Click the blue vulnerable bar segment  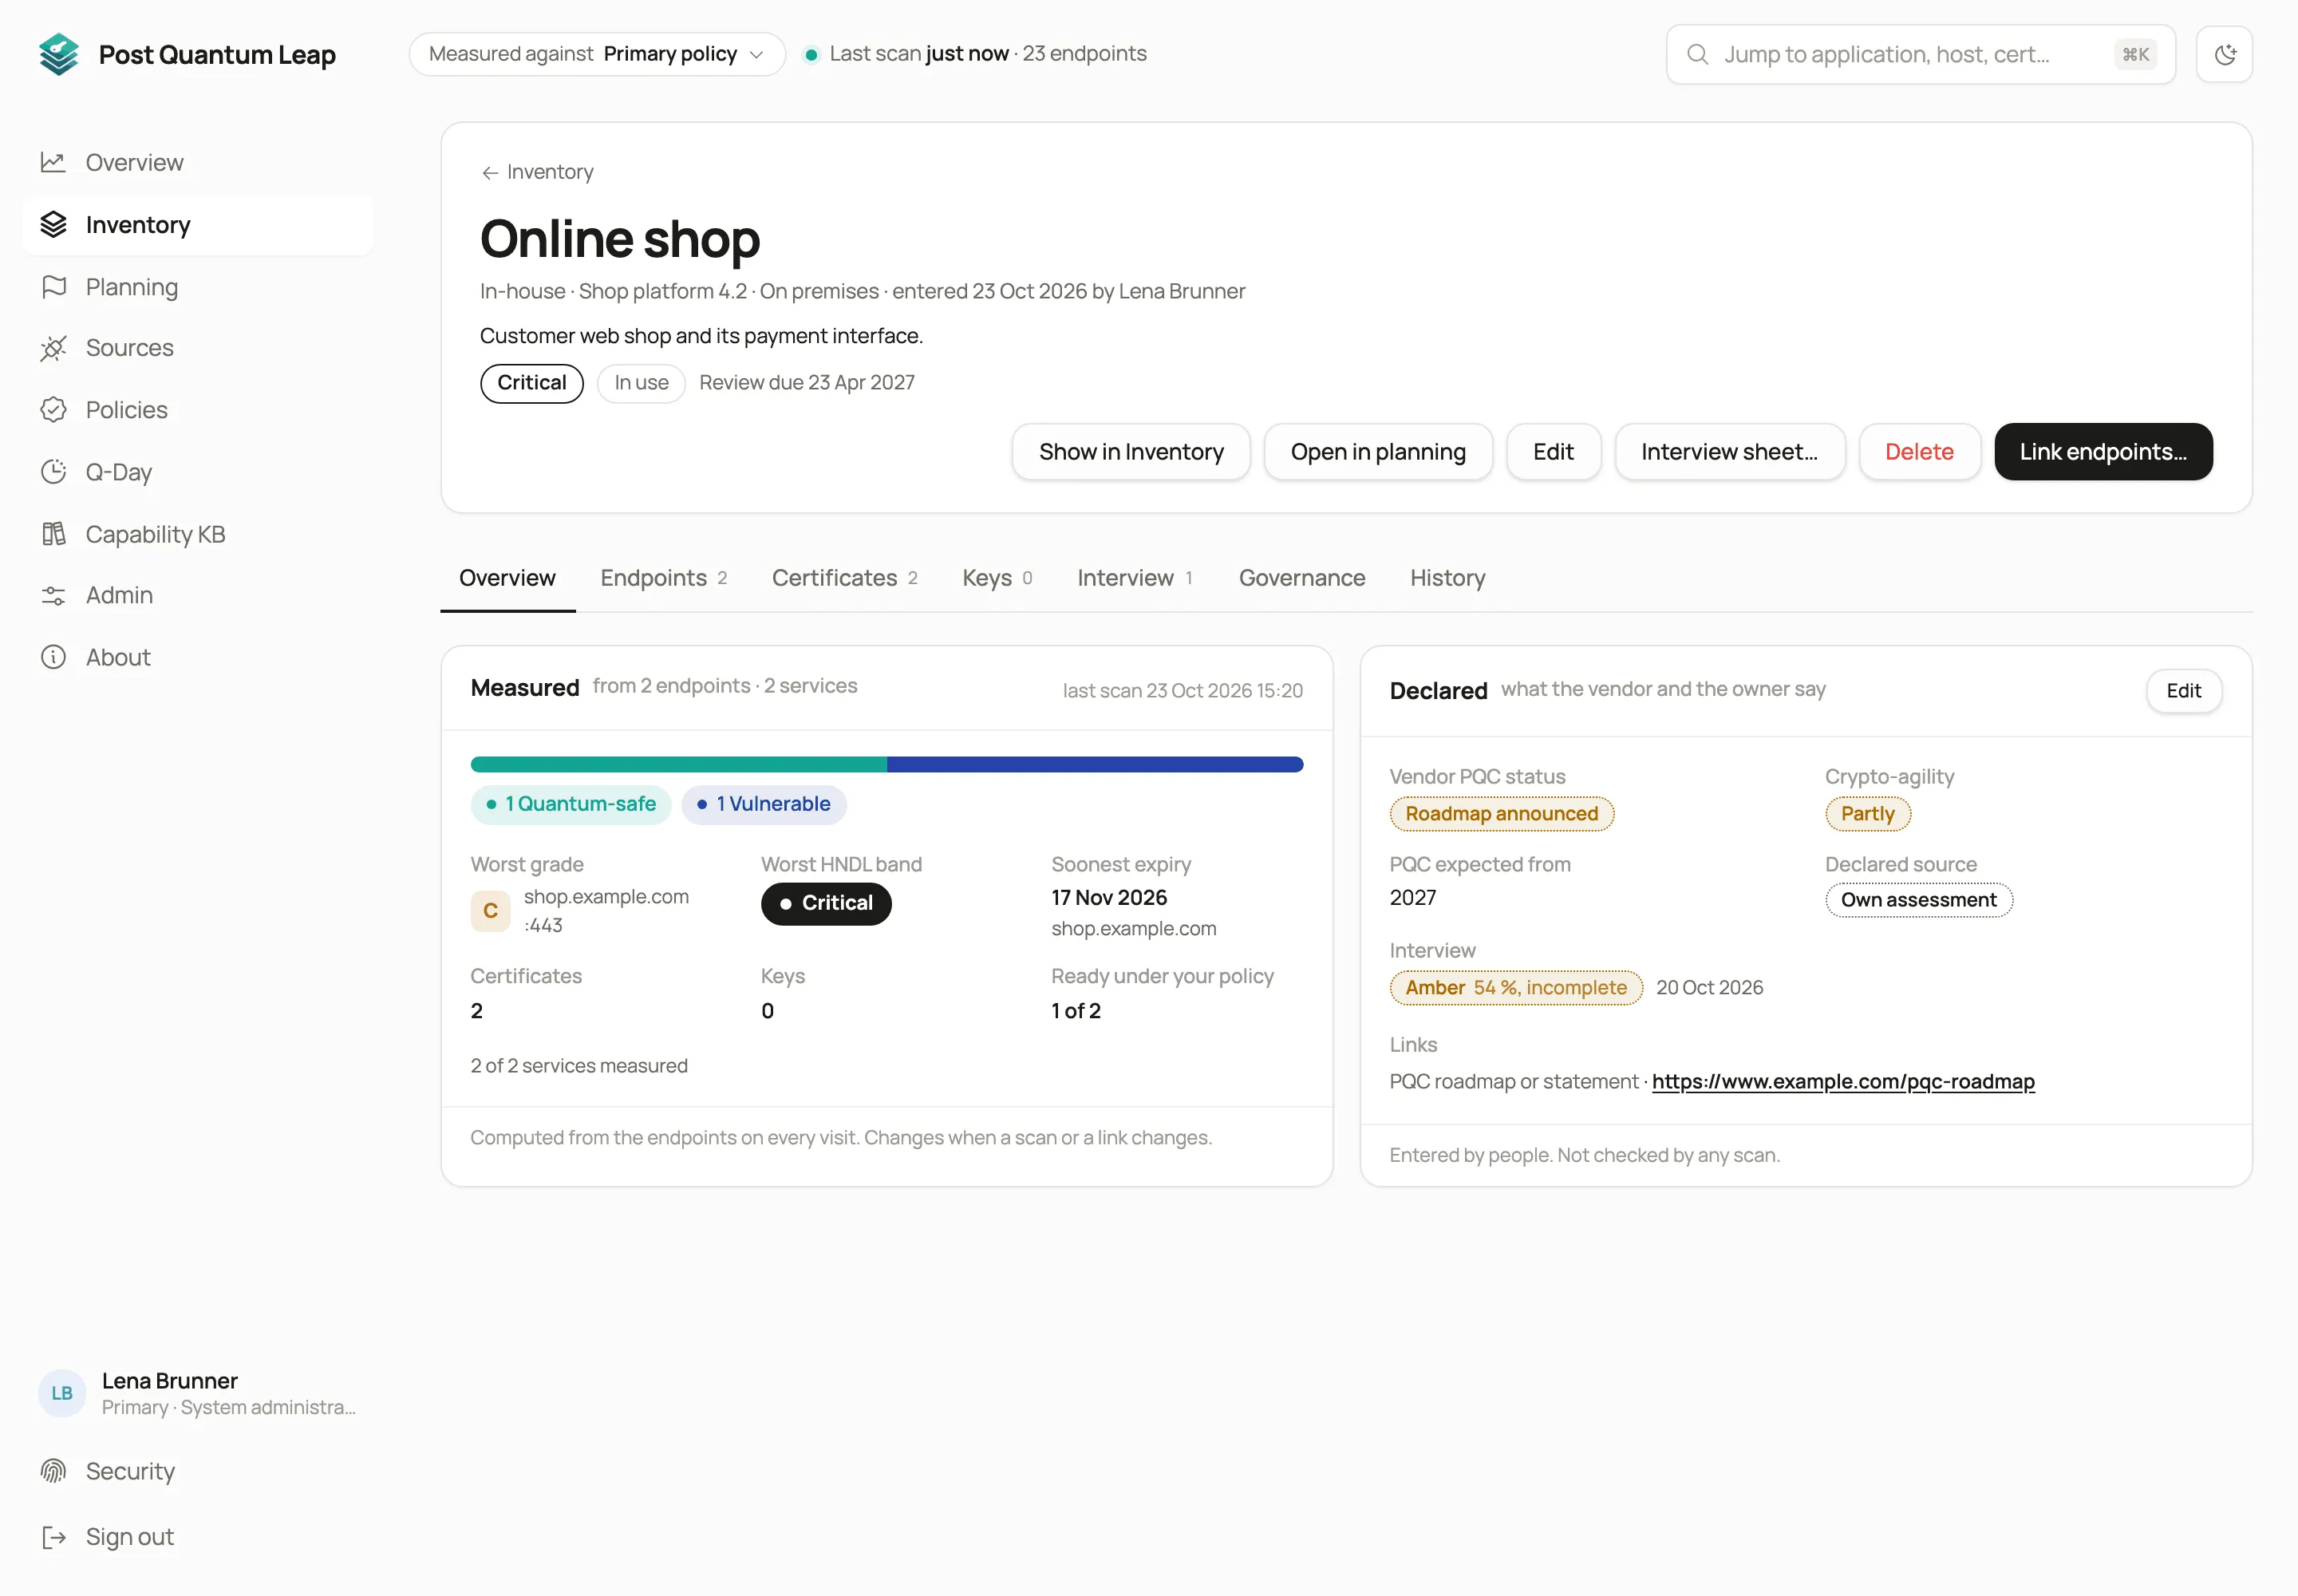coord(1095,765)
